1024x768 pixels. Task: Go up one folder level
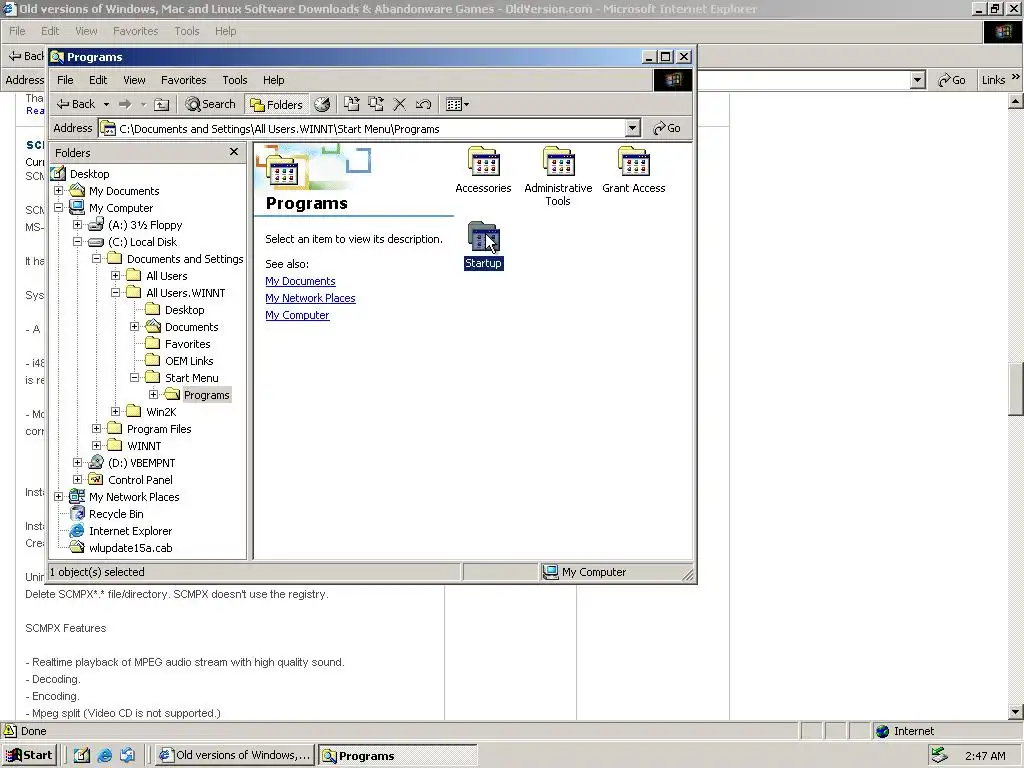click(x=161, y=104)
